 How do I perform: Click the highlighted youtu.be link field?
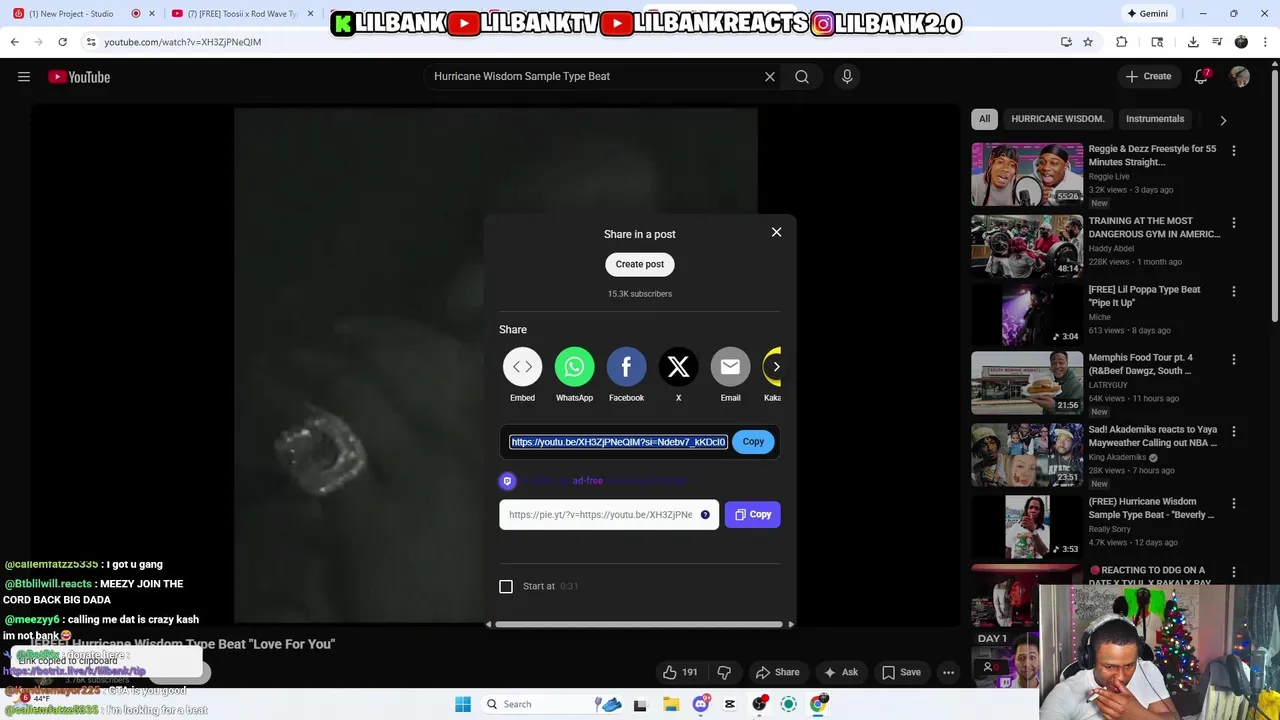tap(618, 442)
